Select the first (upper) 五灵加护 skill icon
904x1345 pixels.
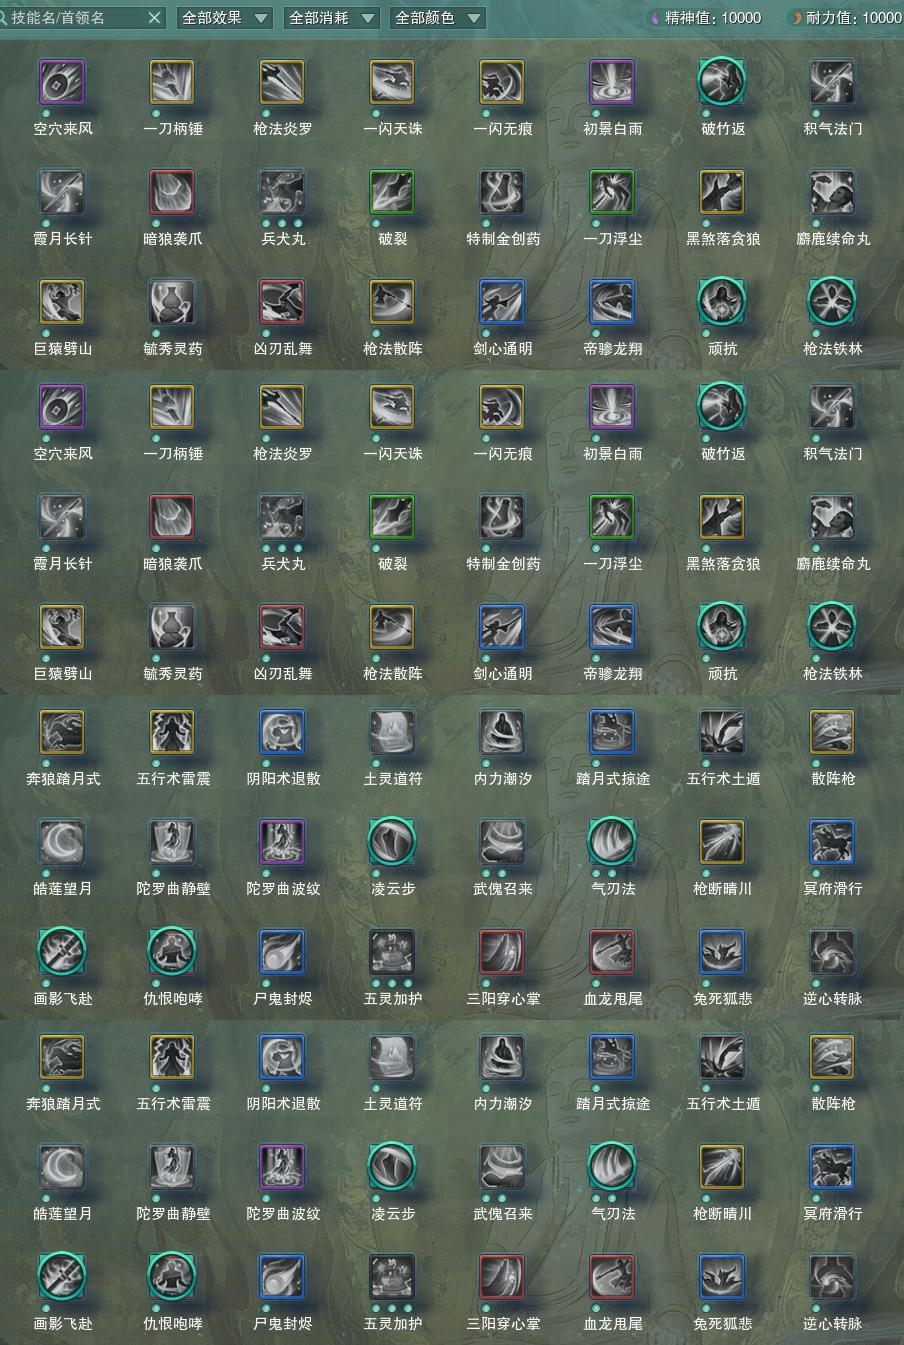[392, 952]
